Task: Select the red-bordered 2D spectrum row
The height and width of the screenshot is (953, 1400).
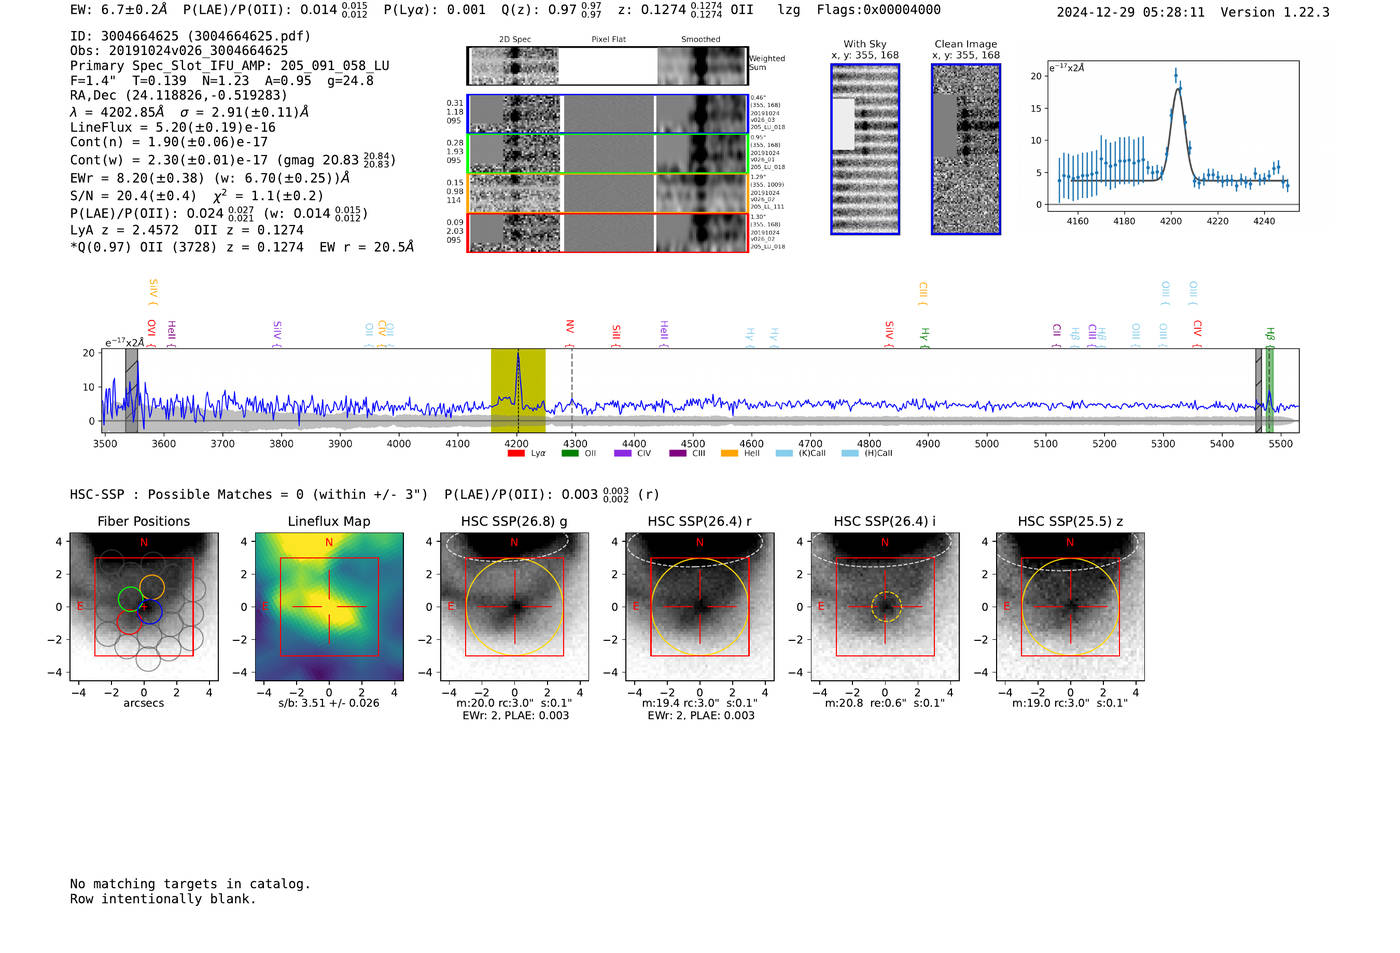Action: (608, 232)
